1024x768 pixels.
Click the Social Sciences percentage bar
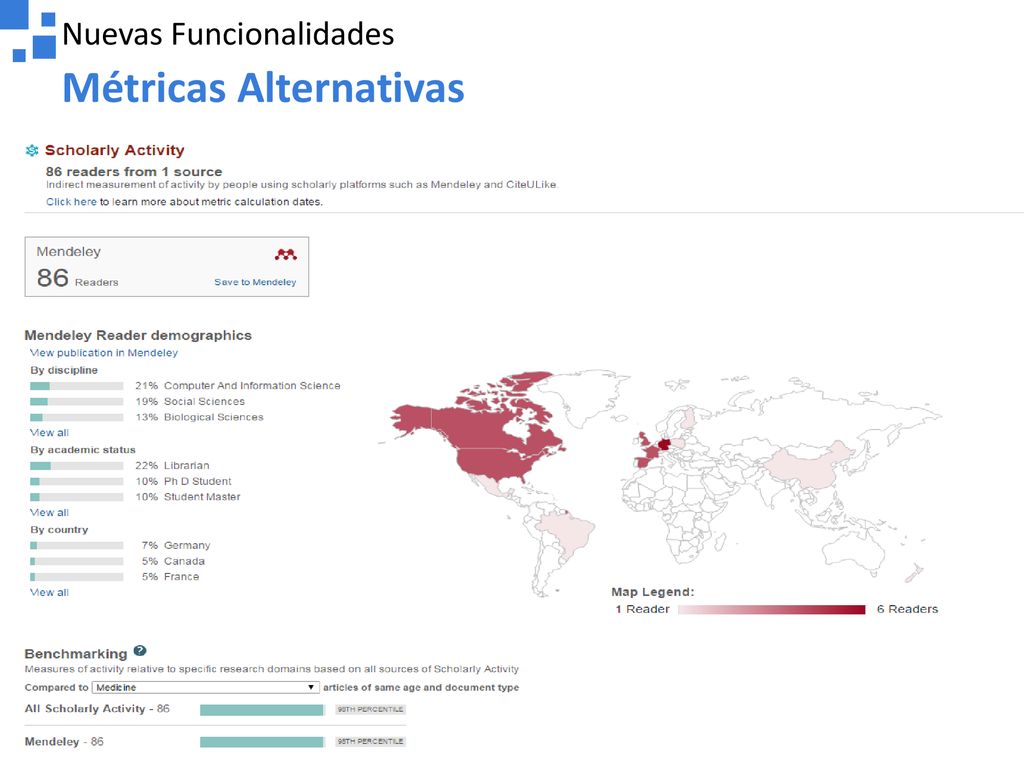[76, 402]
